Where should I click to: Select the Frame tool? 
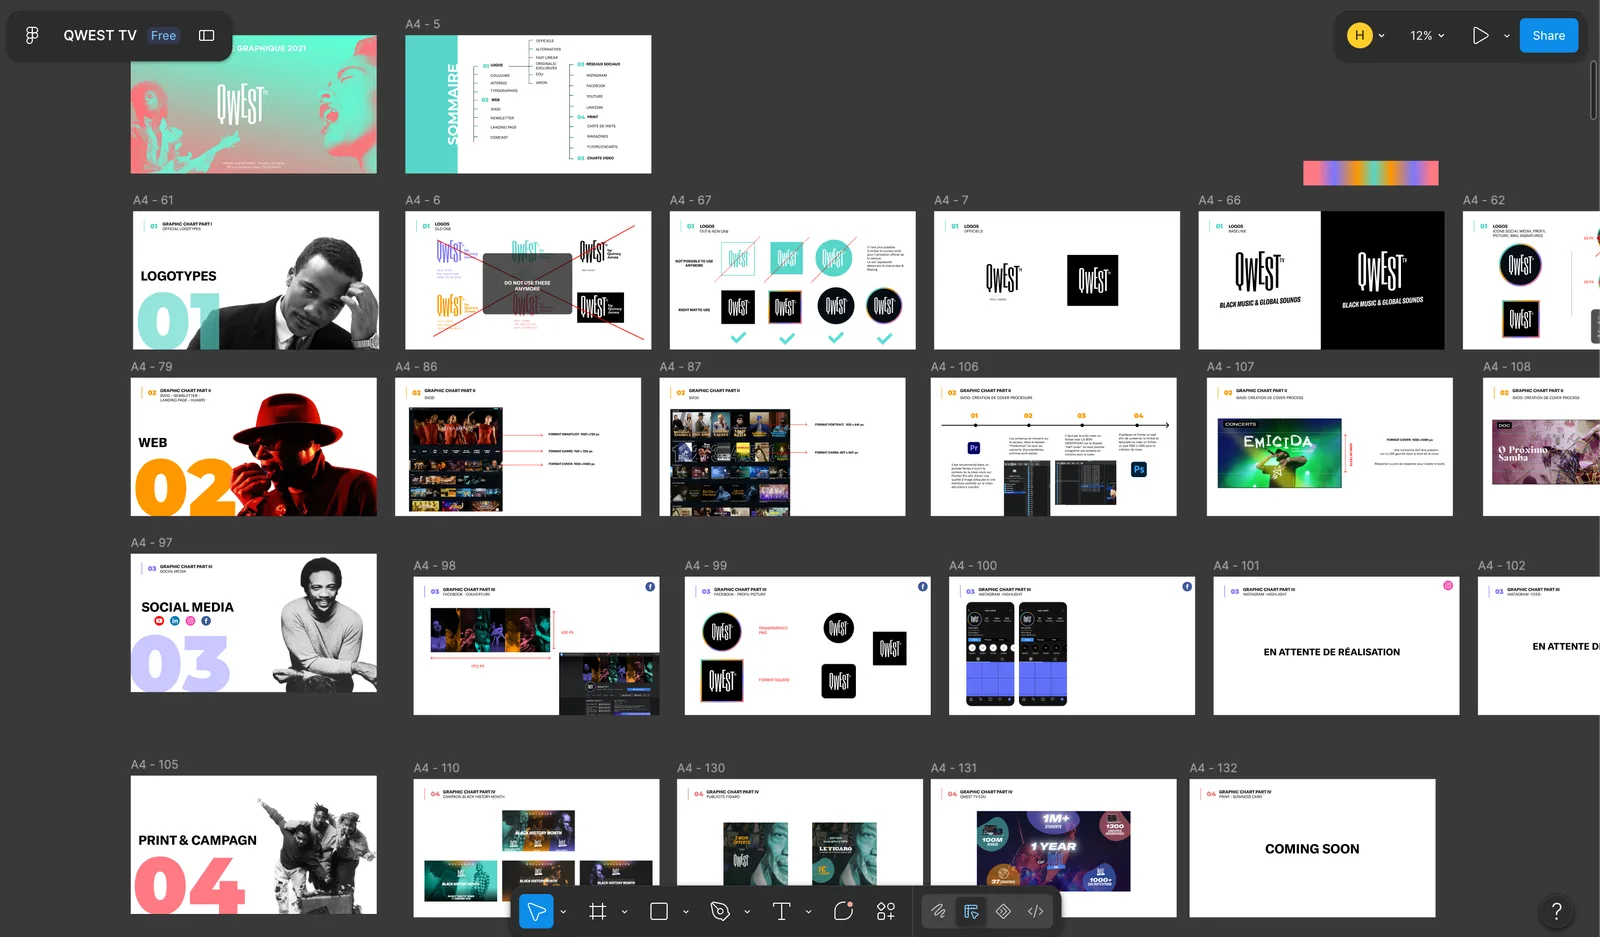598,911
